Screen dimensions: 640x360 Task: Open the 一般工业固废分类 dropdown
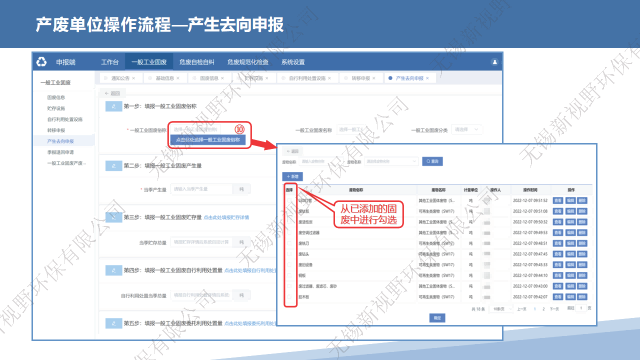pyautogui.click(x=467, y=130)
